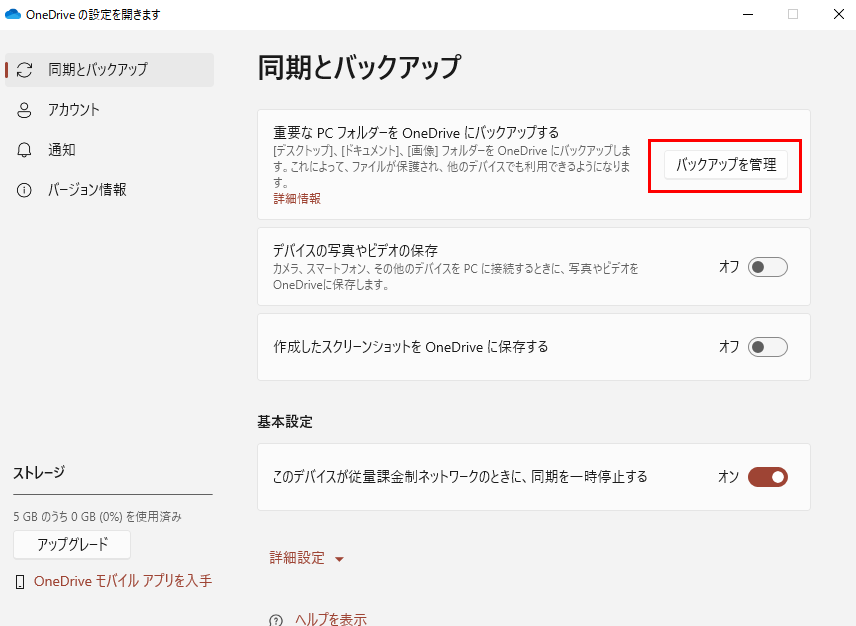Open the アカウント sidebar tab
Image resolution: width=856 pixels, height=626 pixels.
click(x=110, y=110)
